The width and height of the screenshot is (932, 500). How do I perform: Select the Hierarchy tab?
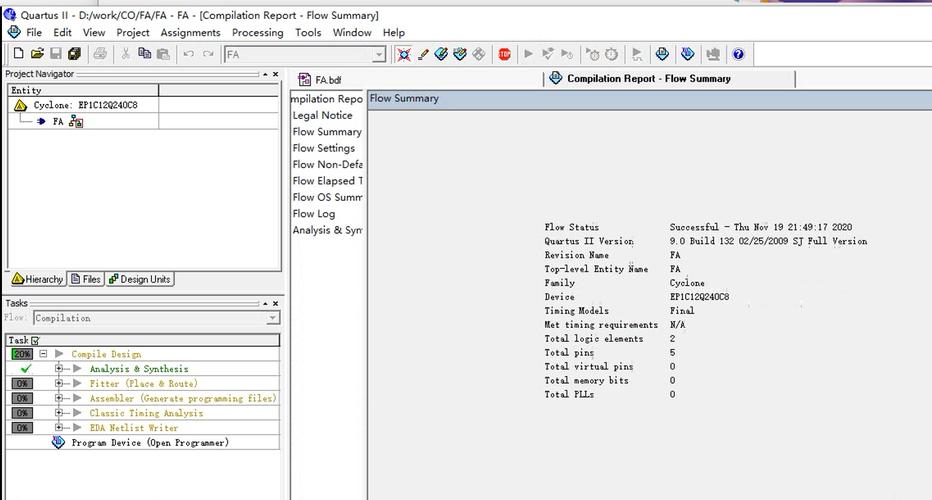[37, 279]
